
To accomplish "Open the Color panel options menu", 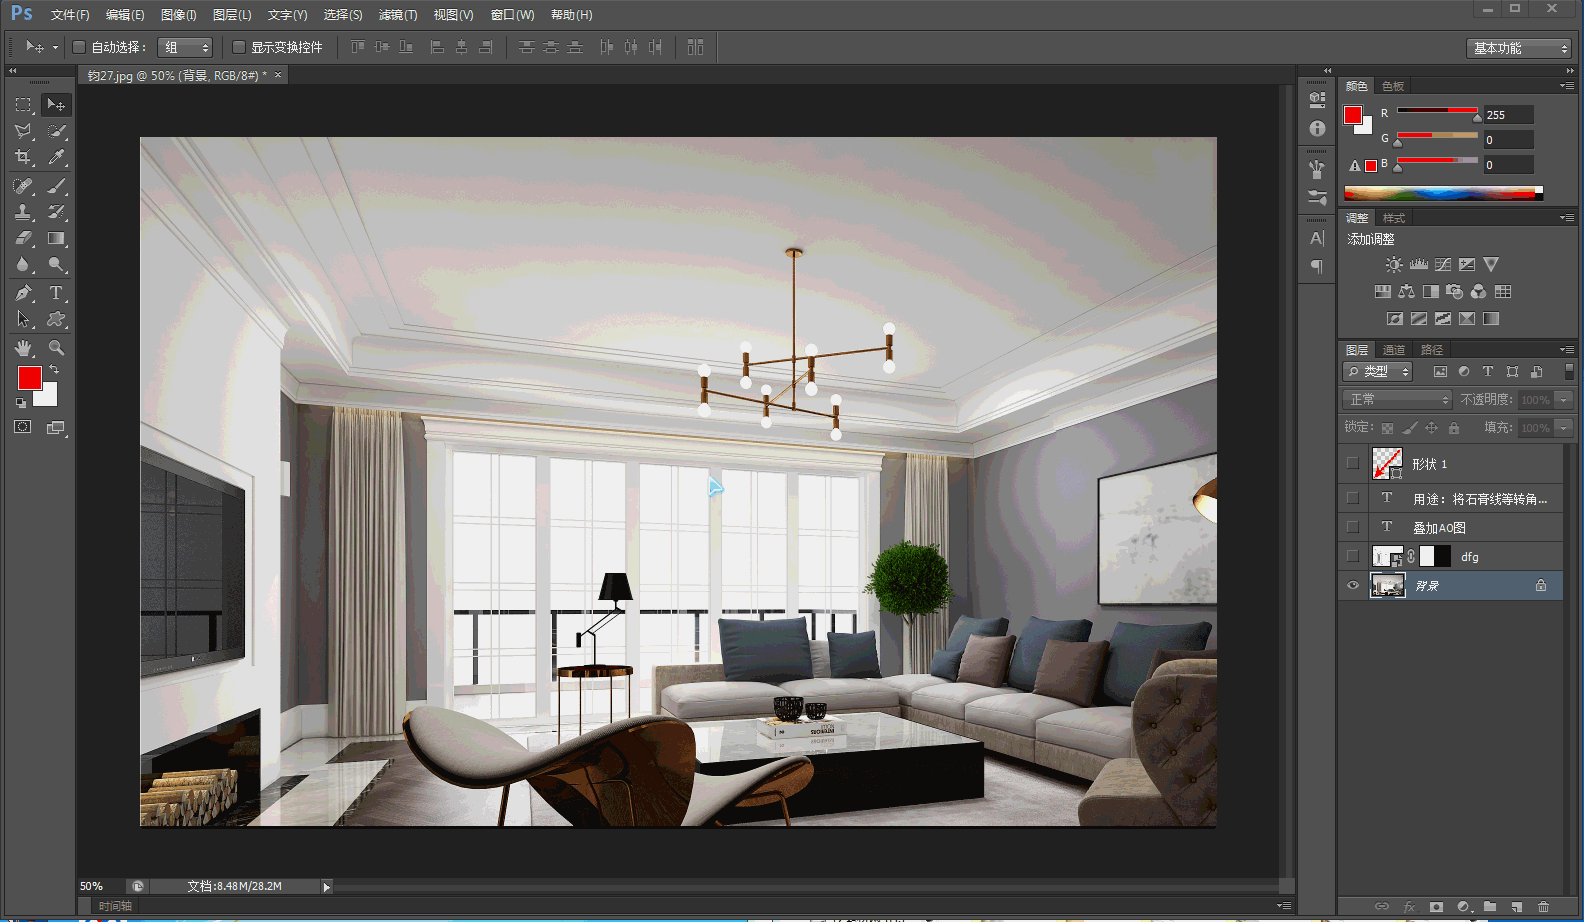I will coord(1567,86).
